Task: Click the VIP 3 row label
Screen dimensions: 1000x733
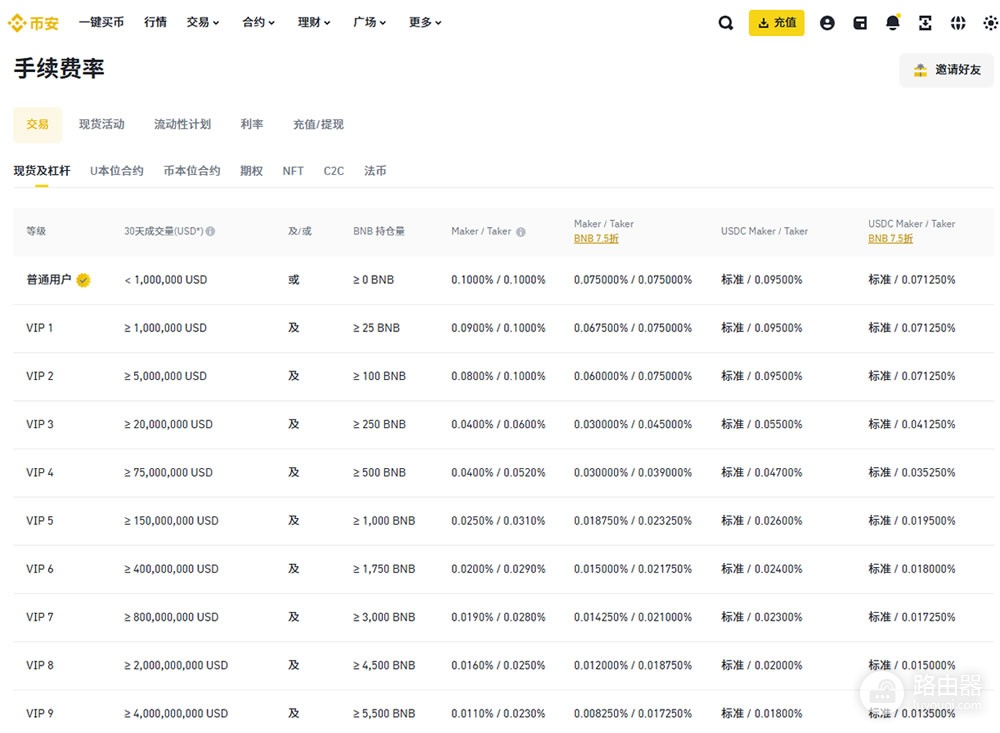Action: [40, 424]
